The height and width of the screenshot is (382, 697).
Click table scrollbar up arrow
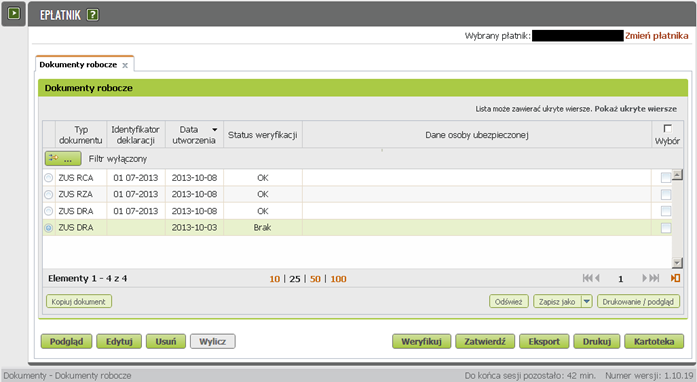tap(677, 175)
